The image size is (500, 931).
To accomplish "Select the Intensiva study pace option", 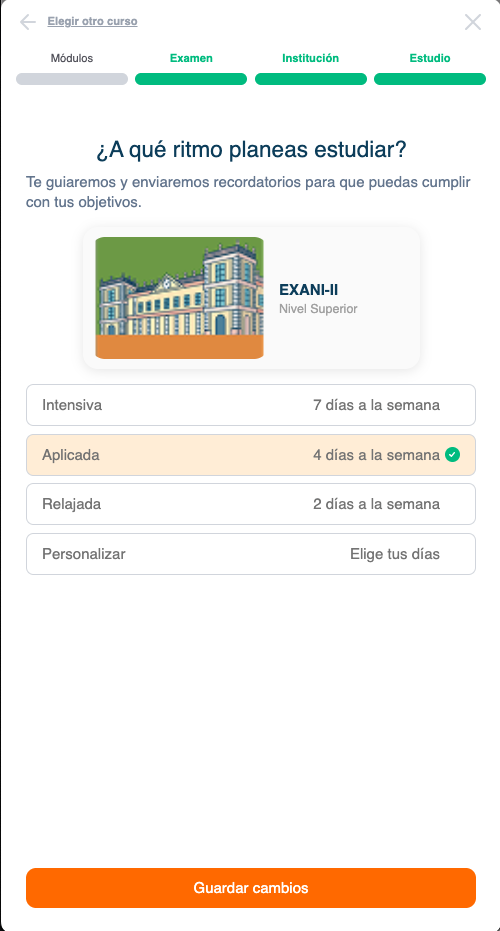I will click(x=251, y=405).
